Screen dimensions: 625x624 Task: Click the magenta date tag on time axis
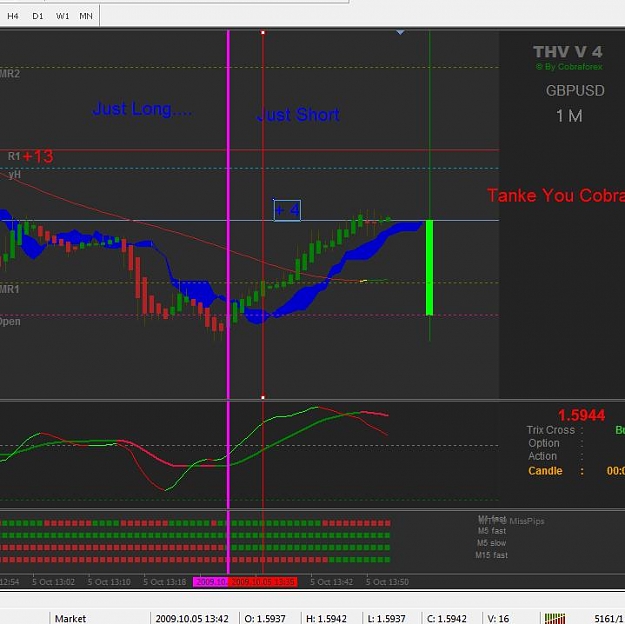point(210,582)
